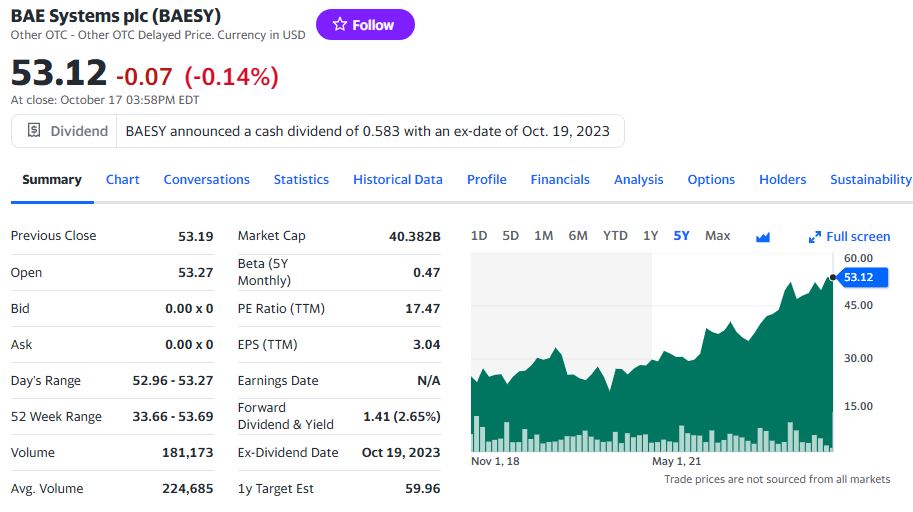Open the chart in Full screen

pos(850,236)
